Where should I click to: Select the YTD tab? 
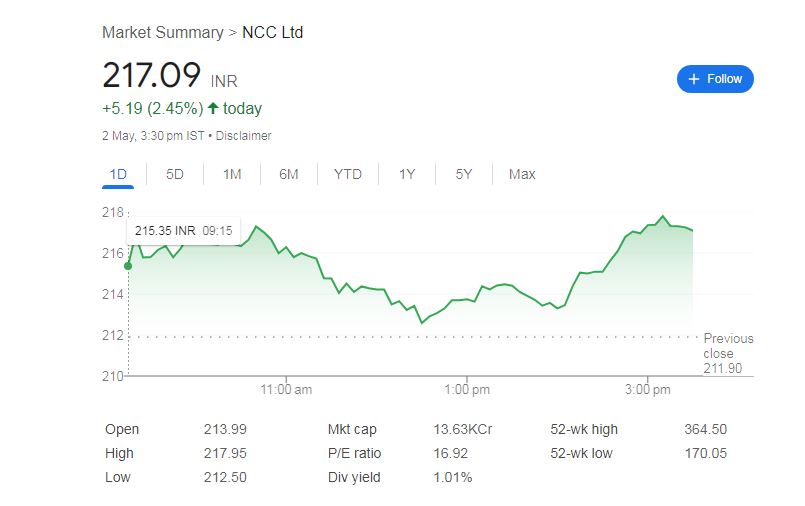click(348, 174)
